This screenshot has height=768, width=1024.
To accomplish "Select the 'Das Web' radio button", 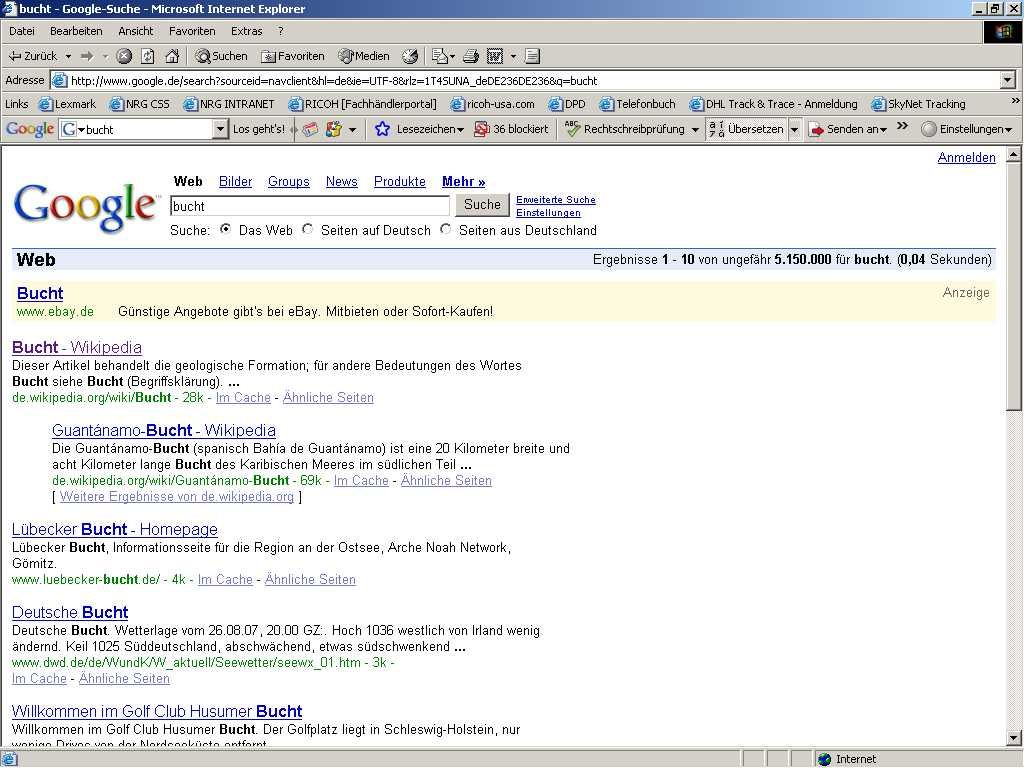I will click(x=225, y=229).
